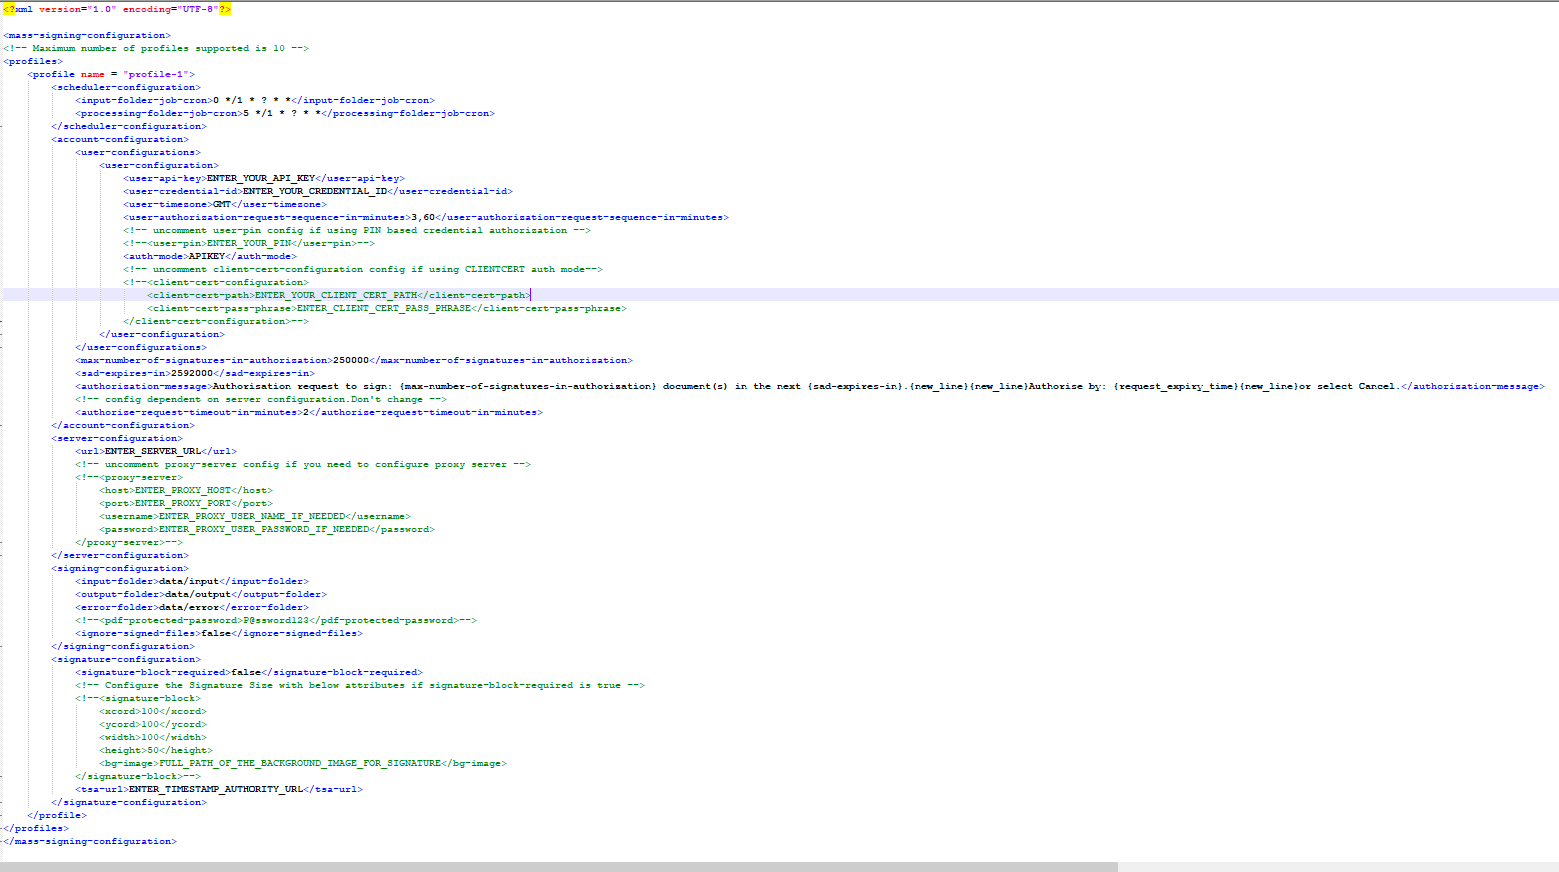
Task: Click the ENTER_CLIENT_CERT_PASS_PHRASE placeholder
Action: (384, 308)
